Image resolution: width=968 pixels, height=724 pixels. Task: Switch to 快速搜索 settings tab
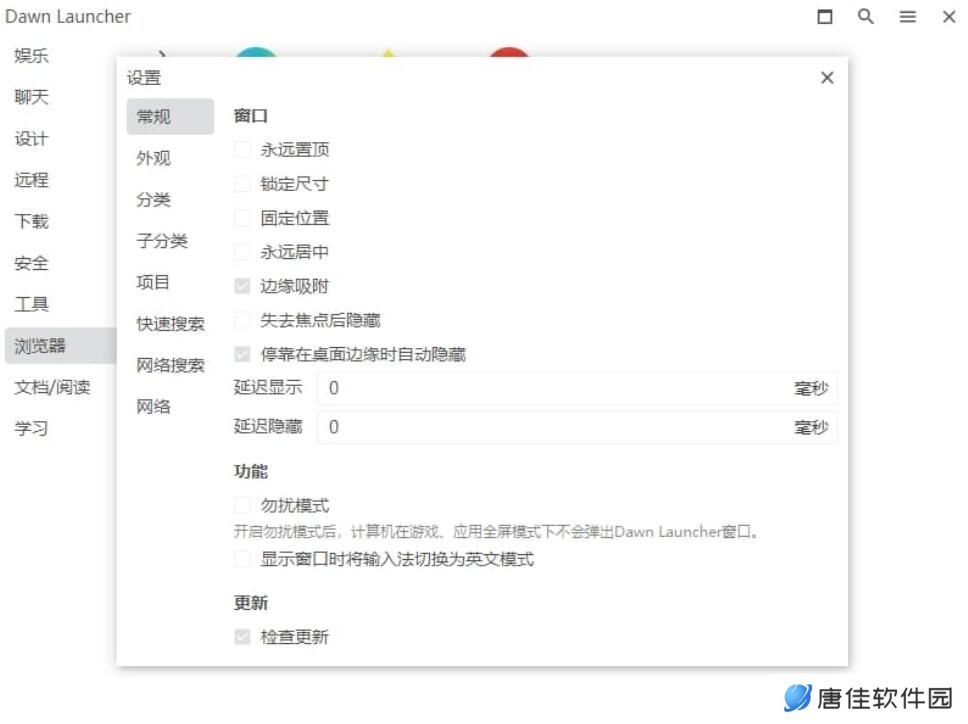pyautogui.click(x=170, y=323)
